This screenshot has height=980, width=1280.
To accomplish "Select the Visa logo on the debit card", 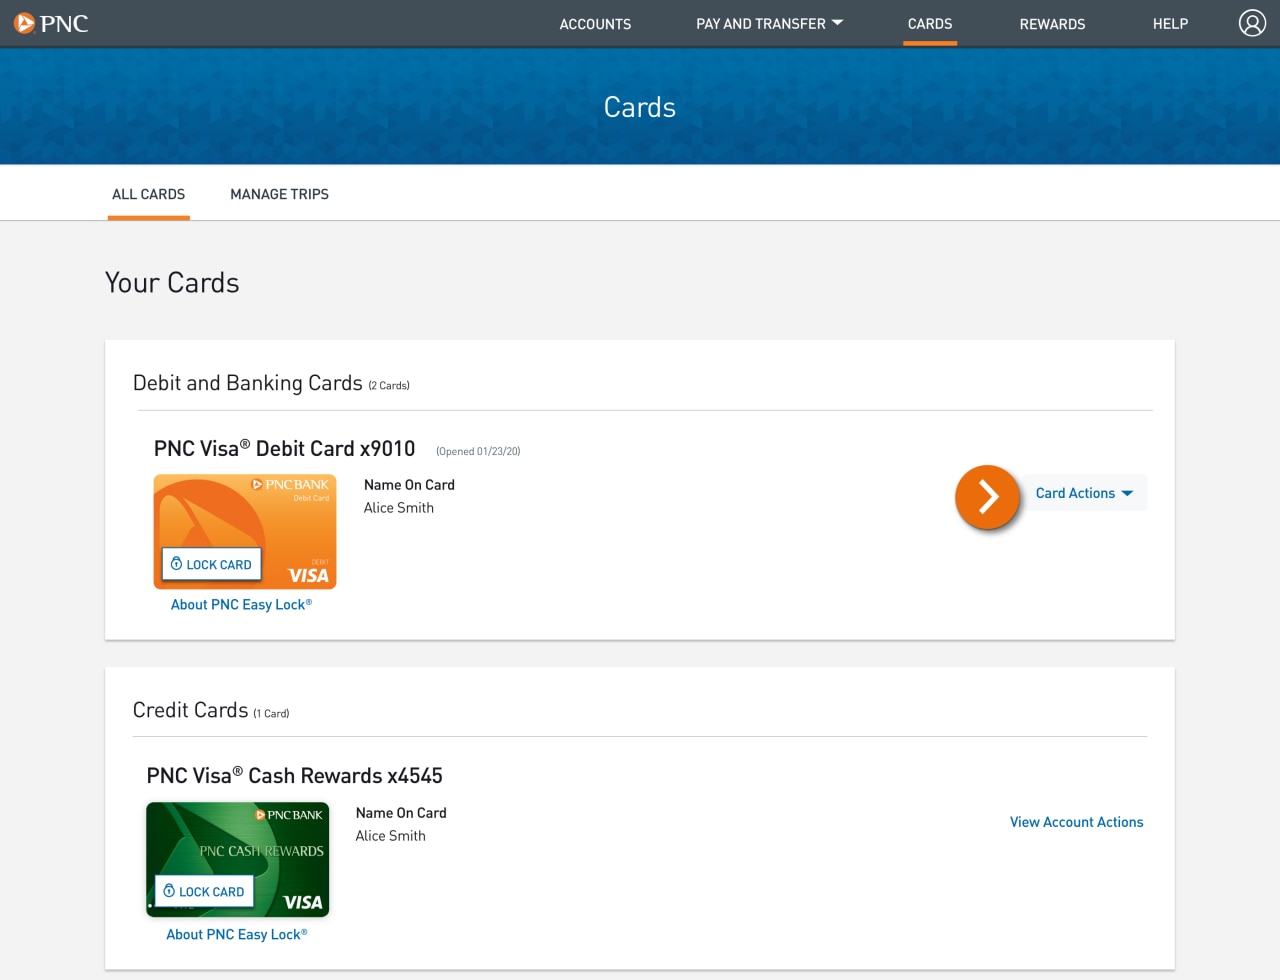I will [x=309, y=575].
